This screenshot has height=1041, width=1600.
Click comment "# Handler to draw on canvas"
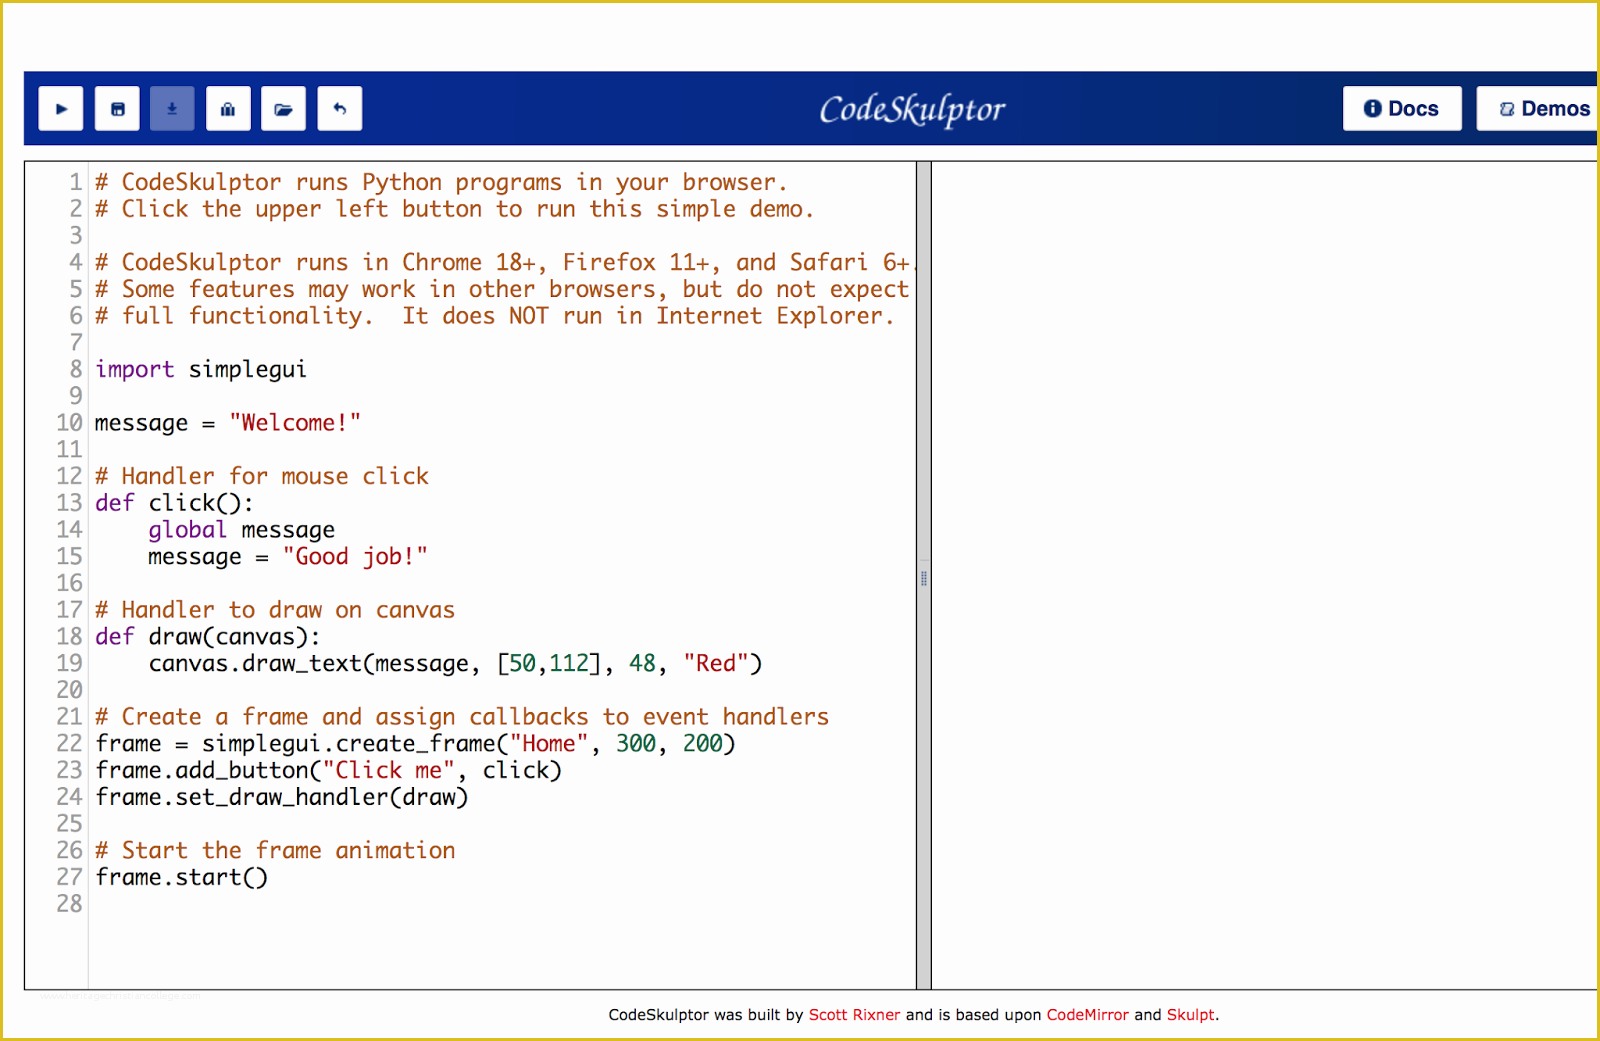[x=275, y=610]
